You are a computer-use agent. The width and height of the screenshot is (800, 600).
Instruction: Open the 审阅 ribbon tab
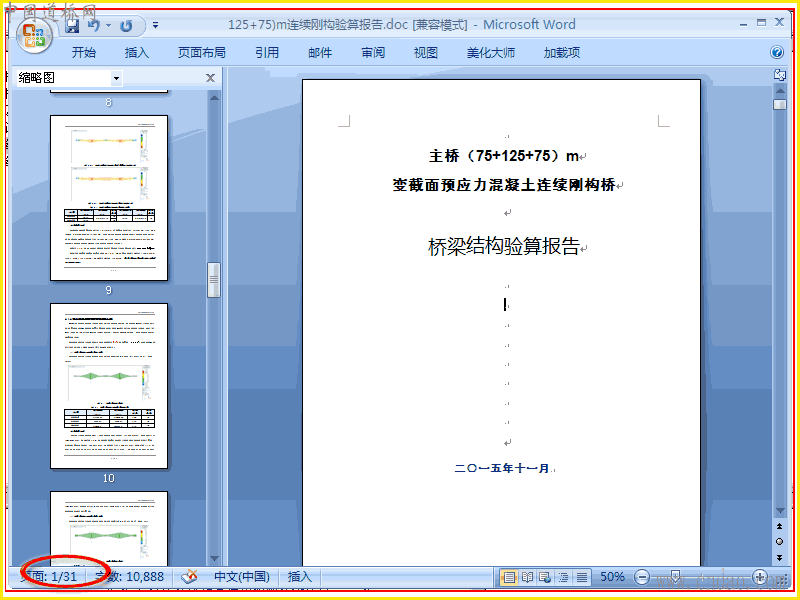373,52
